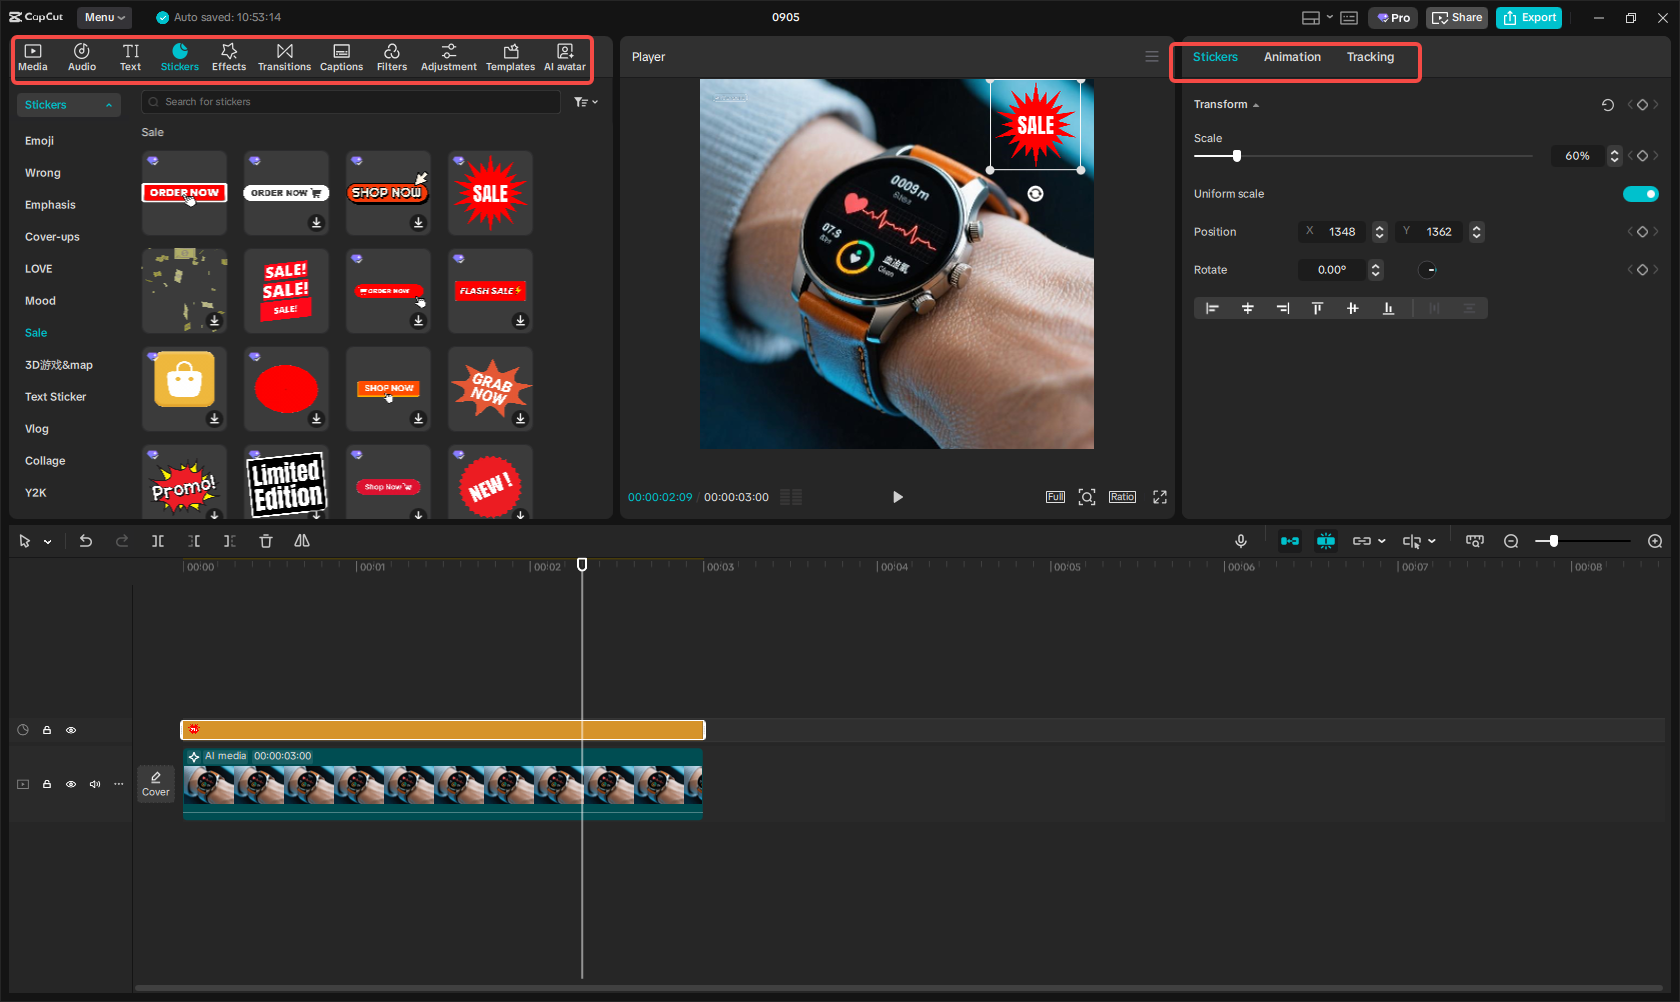Click the mirror flip tool
Screen dimensions: 1680x1002
pos(302,541)
